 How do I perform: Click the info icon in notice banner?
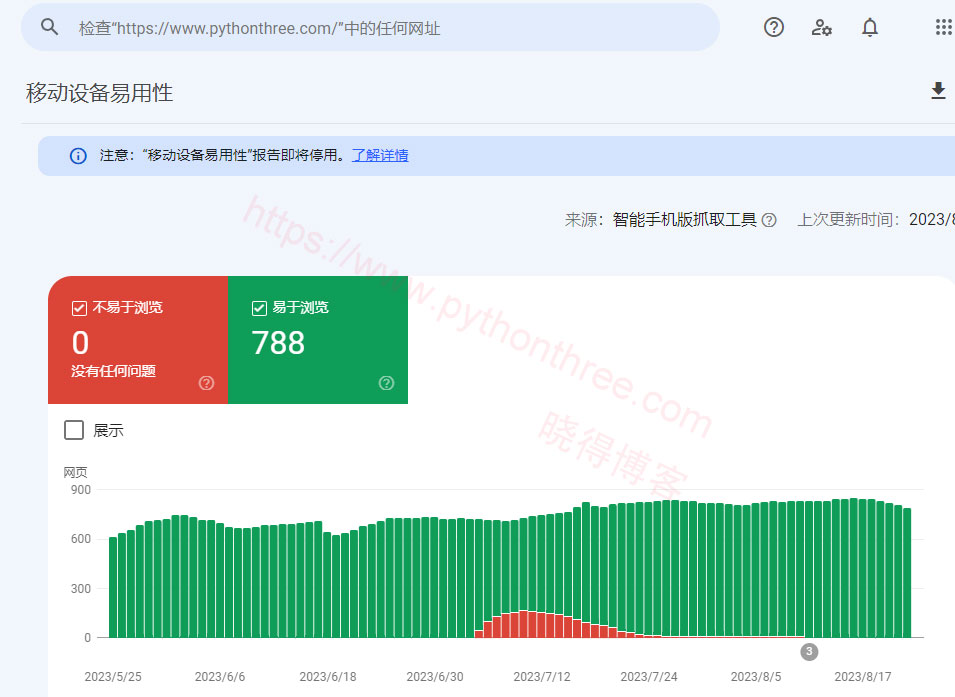coord(78,156)
